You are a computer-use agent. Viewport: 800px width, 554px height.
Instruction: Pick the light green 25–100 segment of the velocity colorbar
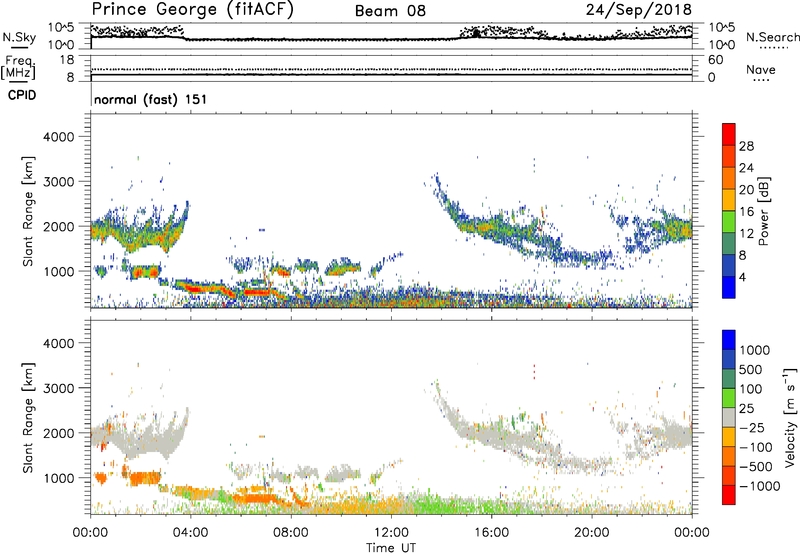point(729,398)
